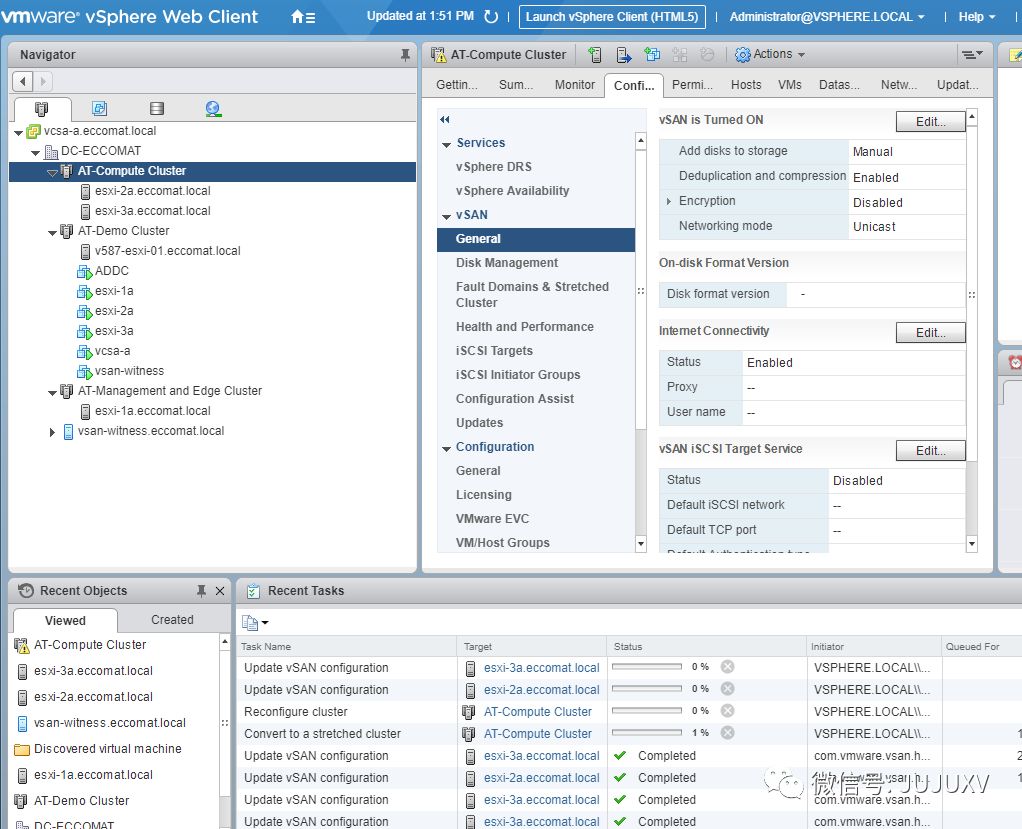Image resolution: width=1022 pixels, height=829 pixels.
Task: Open the Administrator@VSPHERE.LOCAL user menu
Action: [826, 17]
